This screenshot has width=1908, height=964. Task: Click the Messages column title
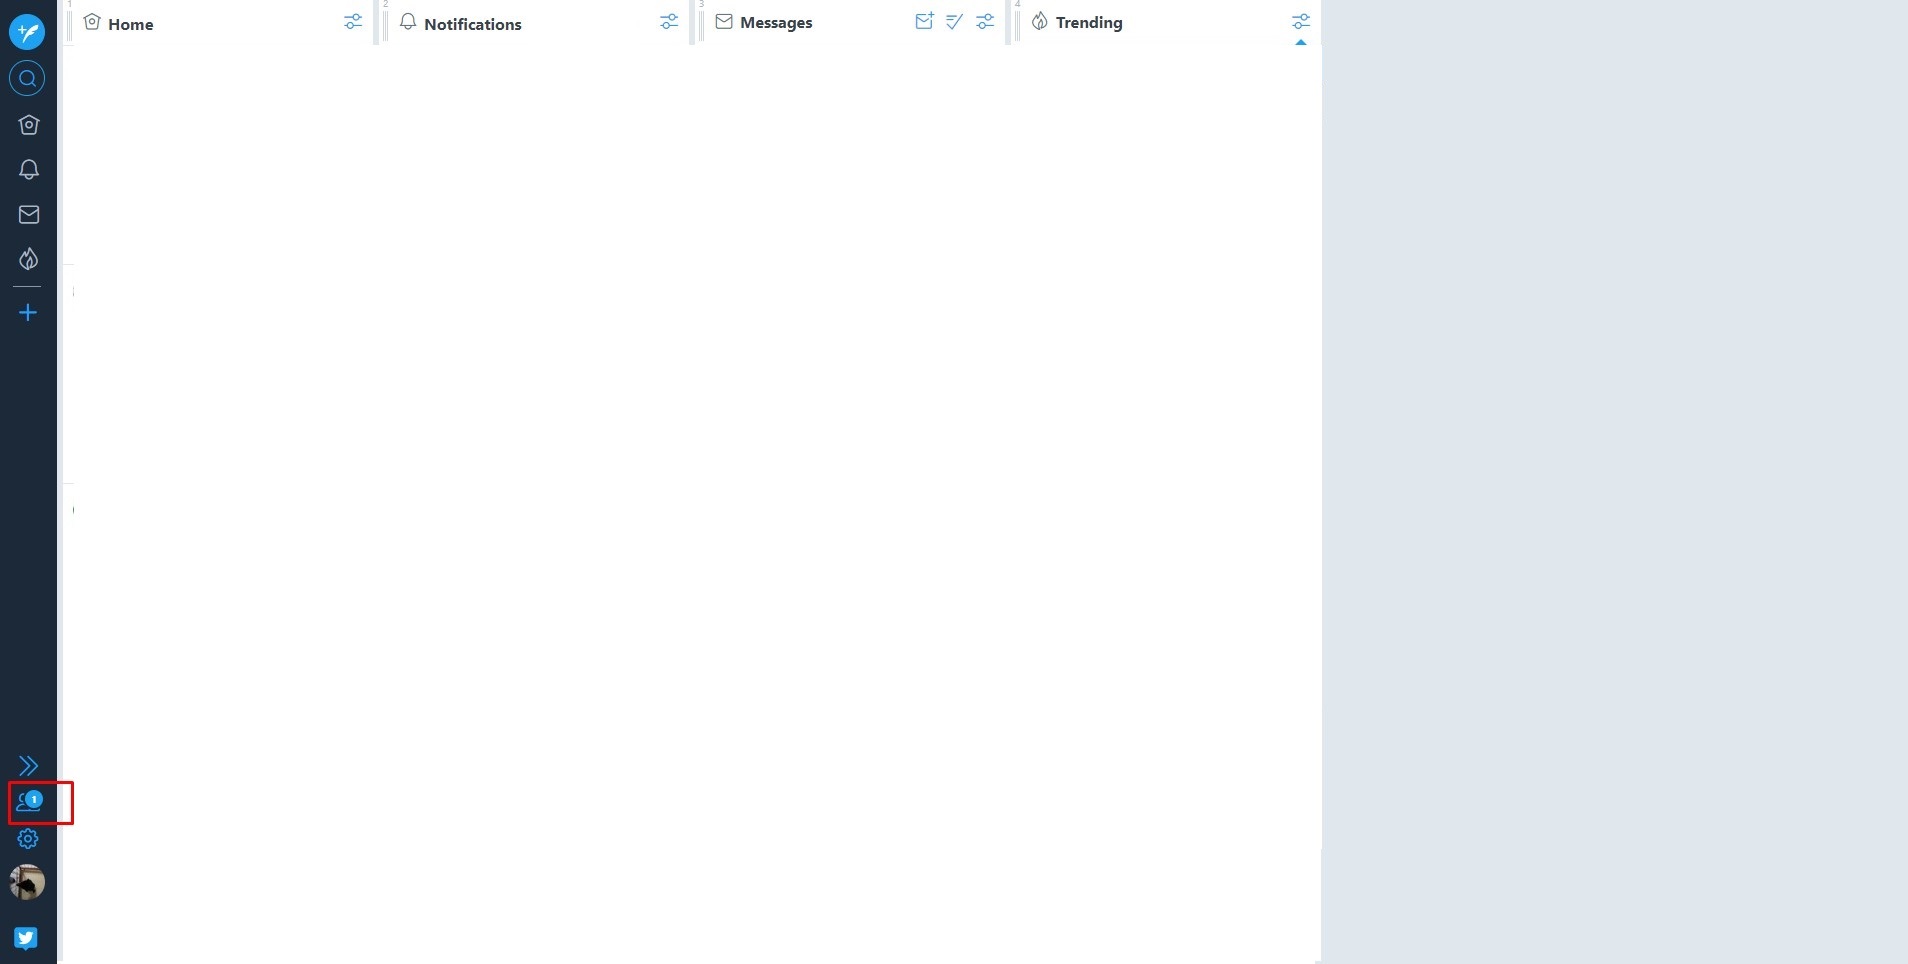pos(776,23)
